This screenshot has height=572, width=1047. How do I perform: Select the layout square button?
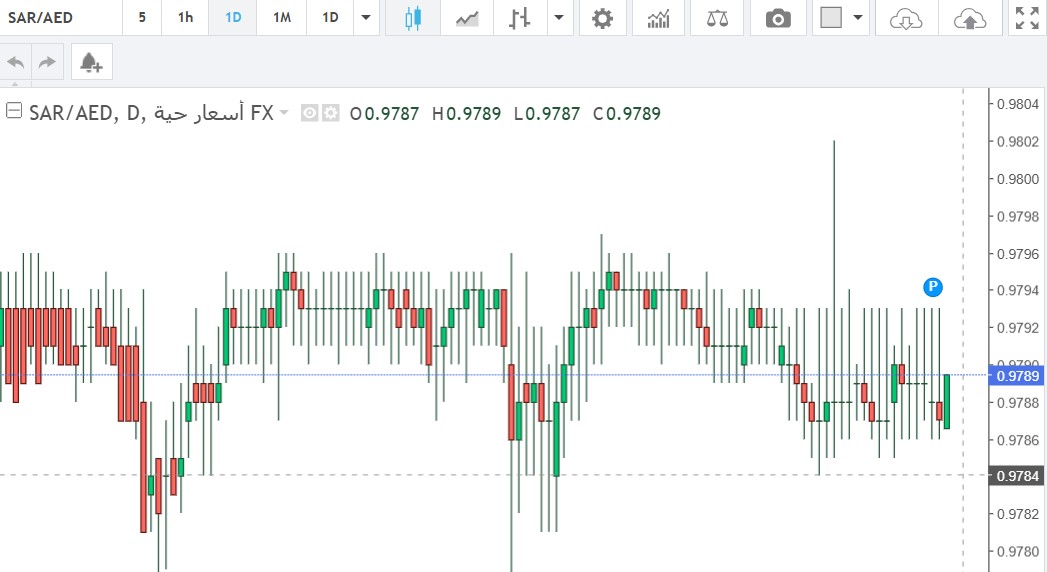point(831,17)
